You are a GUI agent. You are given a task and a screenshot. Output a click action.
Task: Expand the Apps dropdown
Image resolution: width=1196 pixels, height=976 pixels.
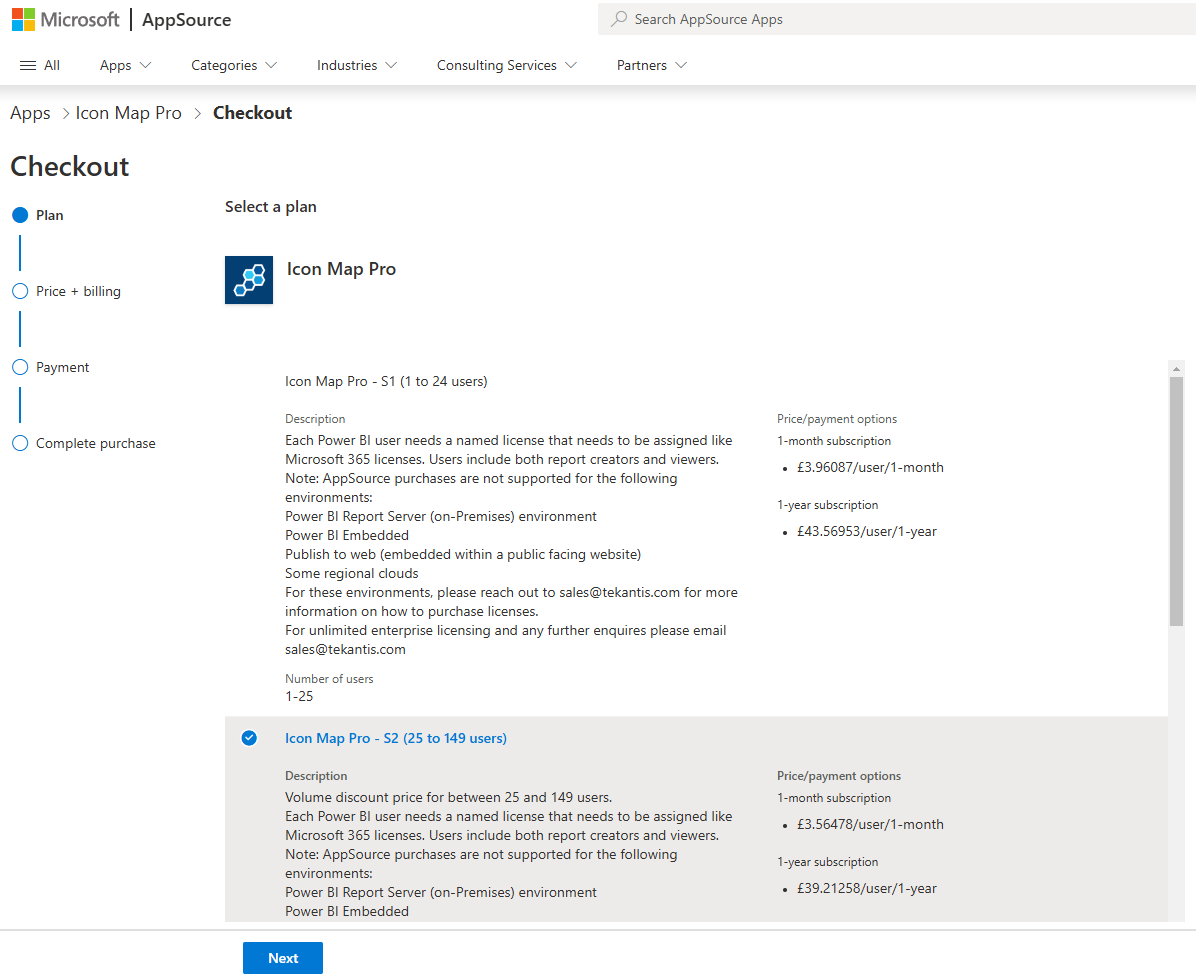125,65
